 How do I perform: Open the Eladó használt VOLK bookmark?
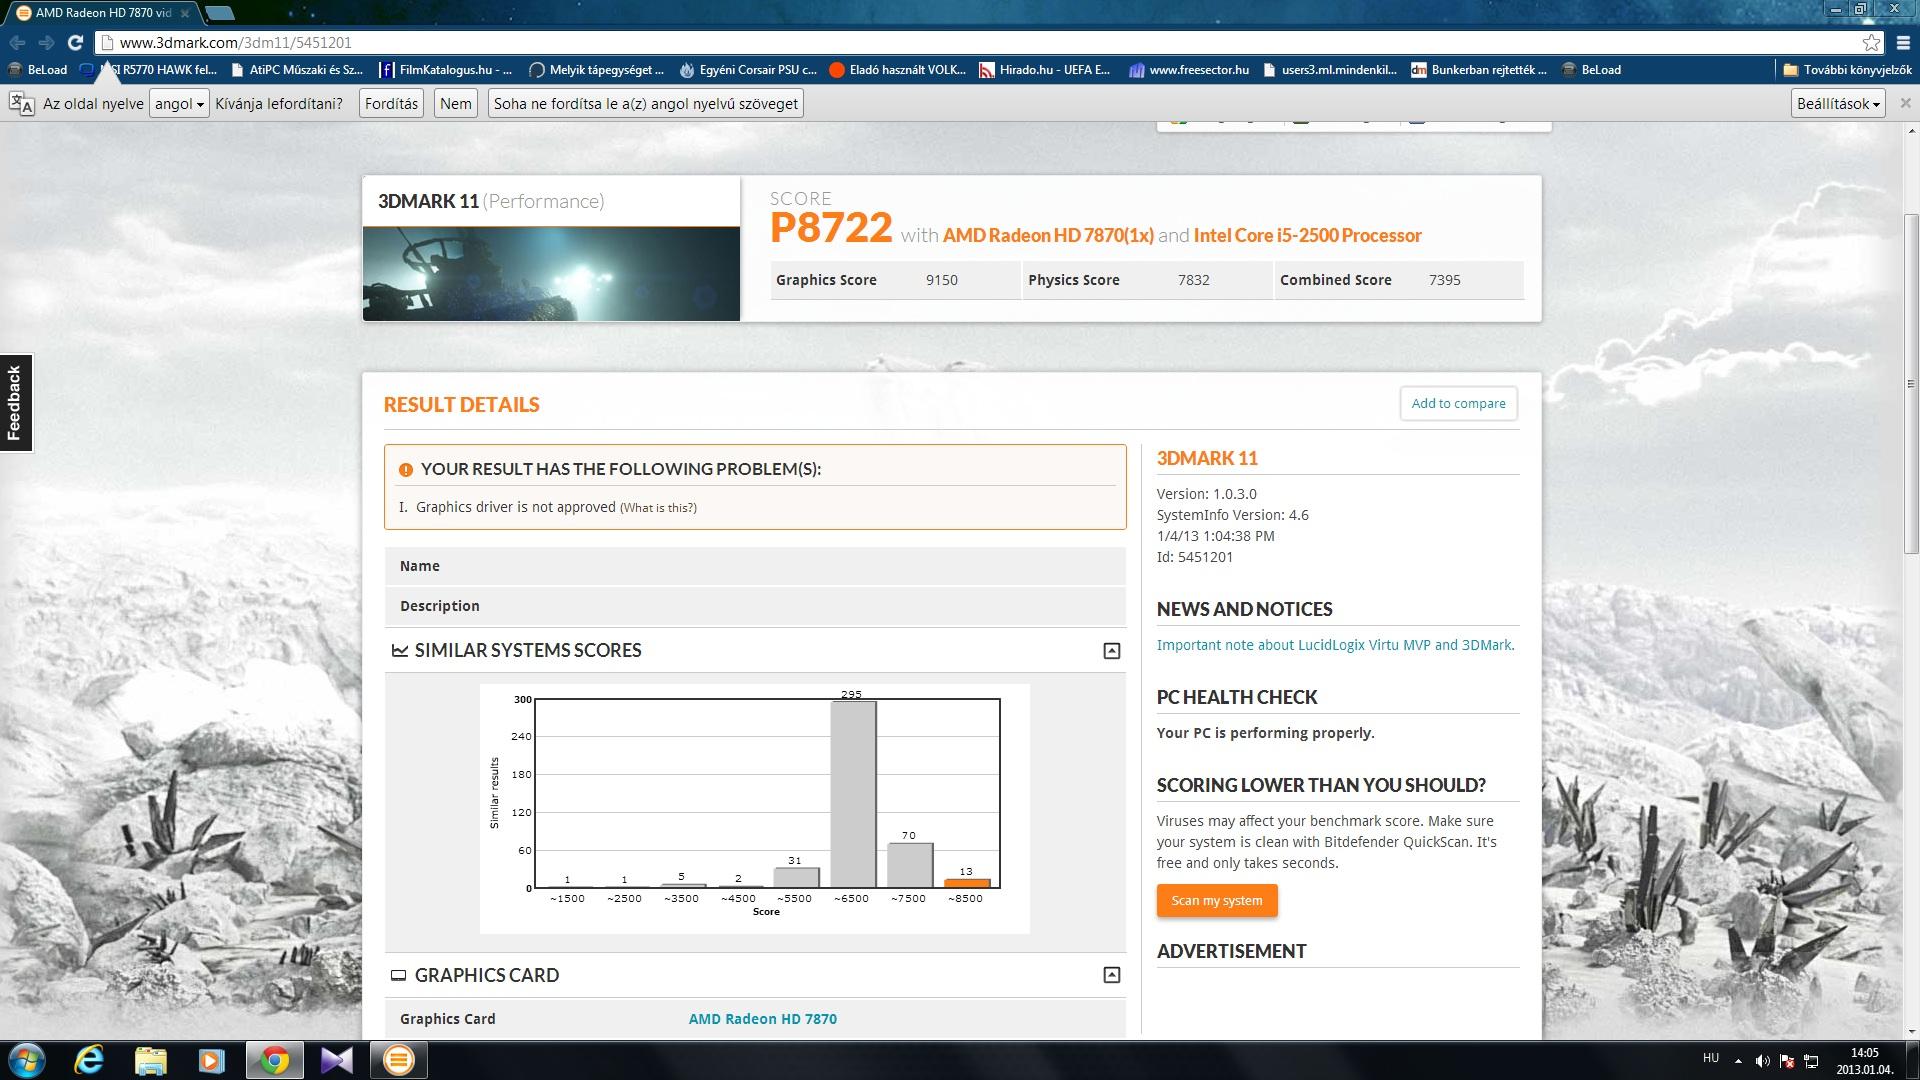pos(898,70)
